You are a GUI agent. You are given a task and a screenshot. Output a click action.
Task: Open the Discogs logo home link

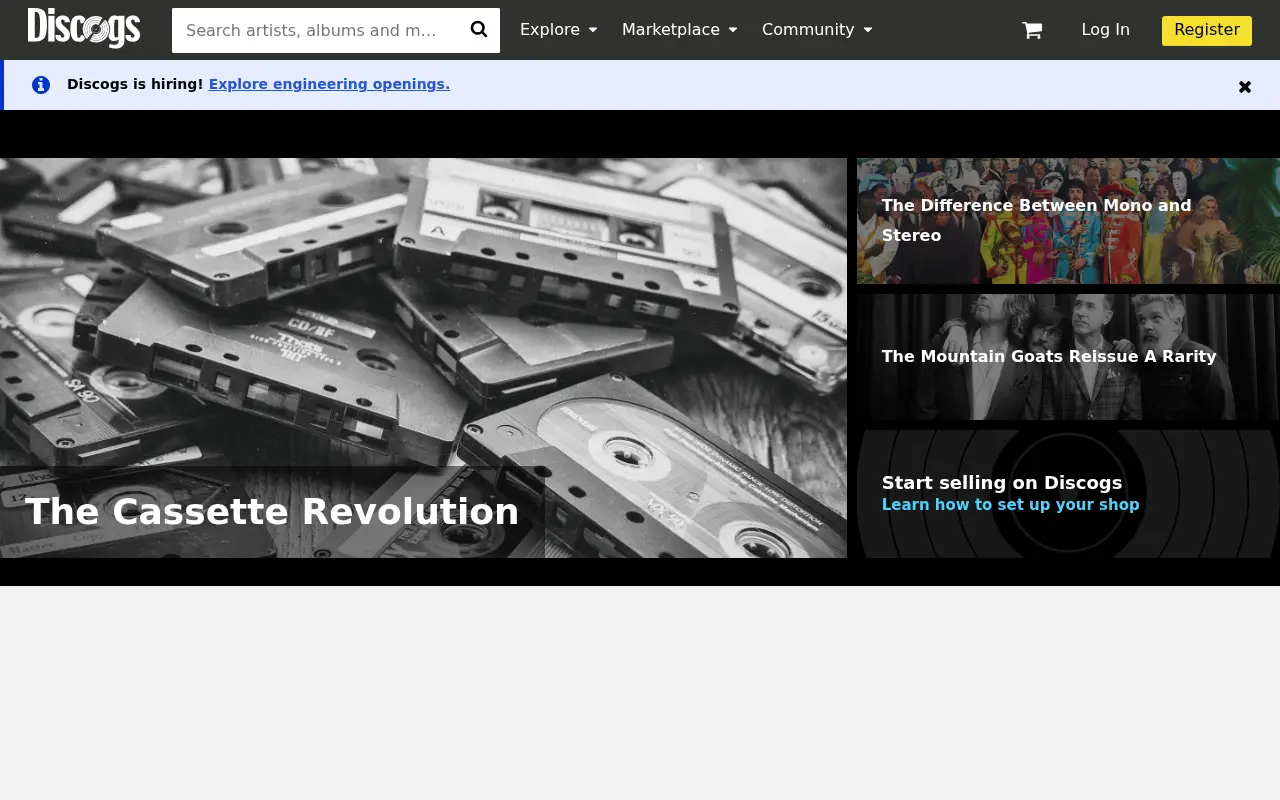84,28
